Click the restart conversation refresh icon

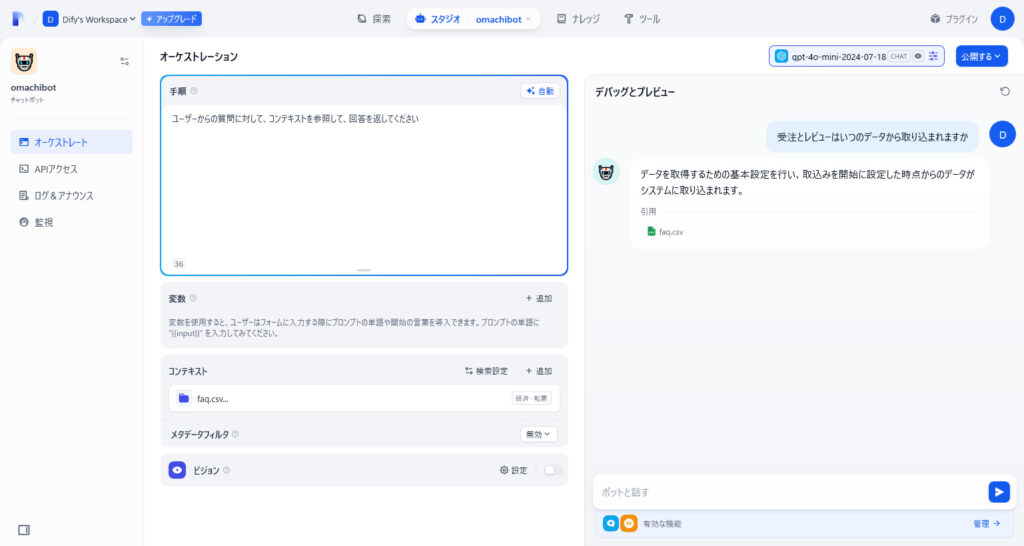1004,92
